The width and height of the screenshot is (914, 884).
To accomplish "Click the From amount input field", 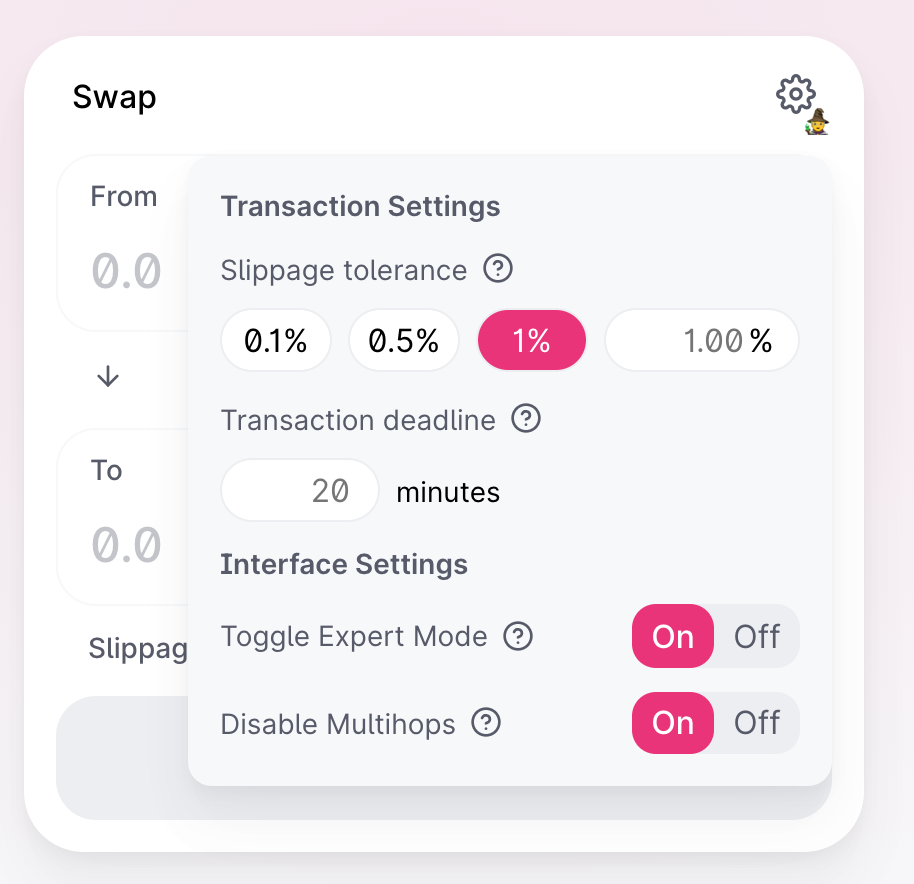I will (x=126, y=271).
